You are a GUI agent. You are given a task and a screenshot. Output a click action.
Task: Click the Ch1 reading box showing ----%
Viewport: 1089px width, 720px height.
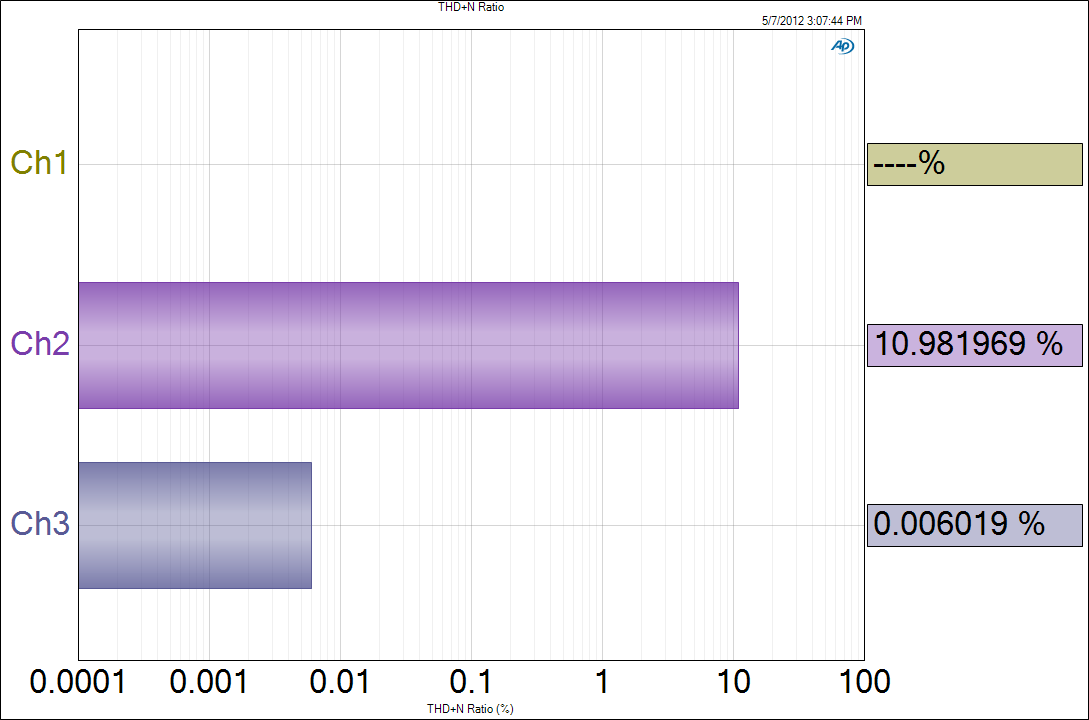click(974, 165)
